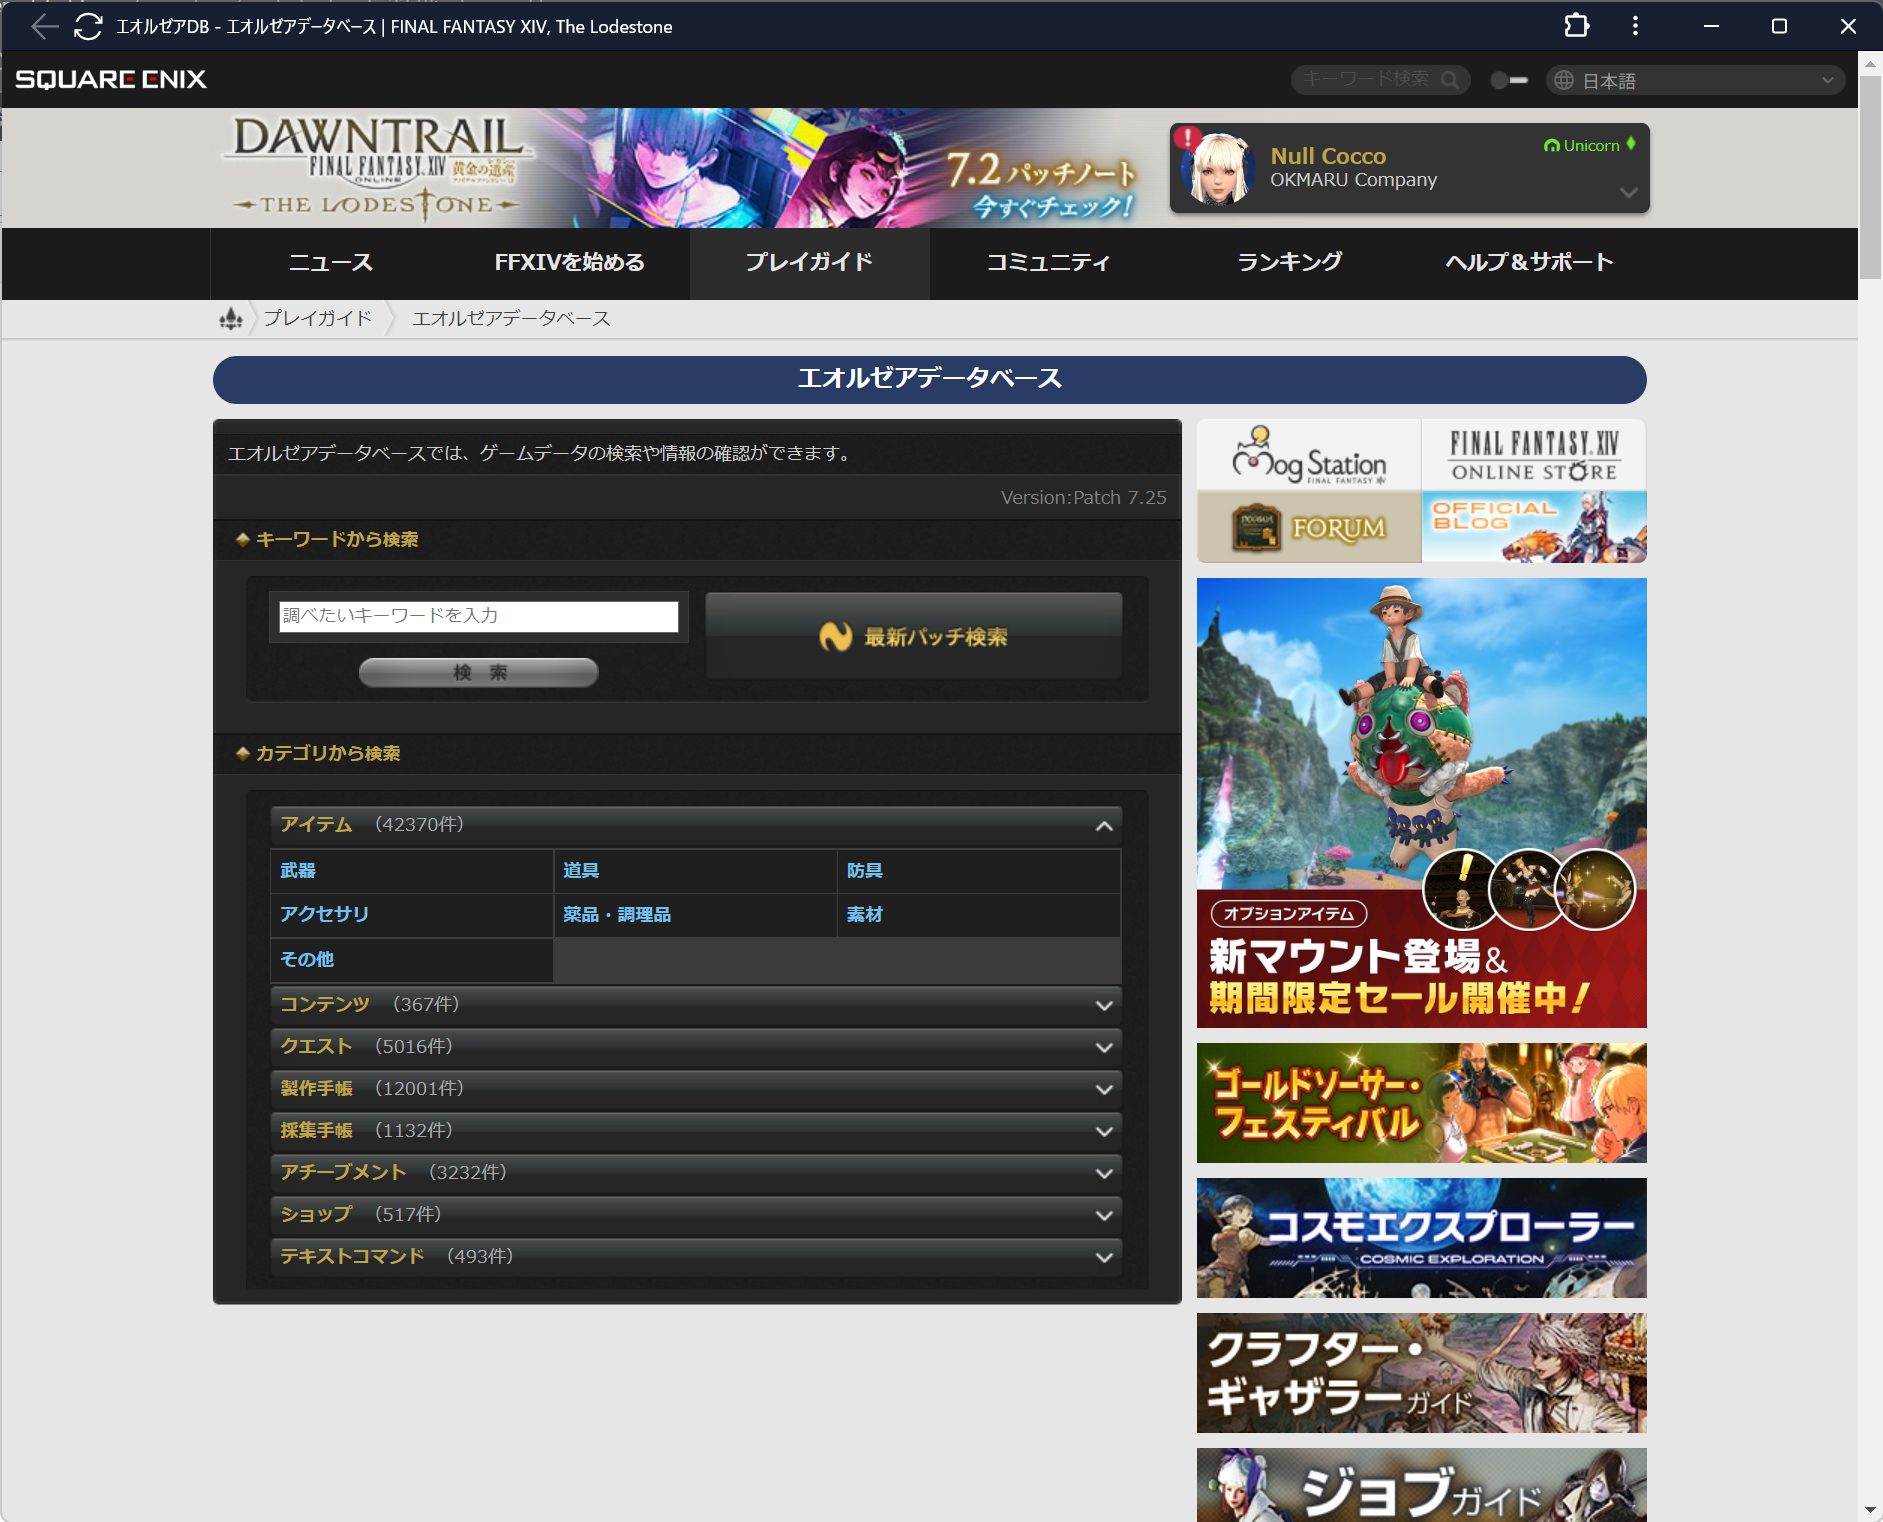This screenshot has height=1522, width=1883.
Task: Open the ランキング menu
Action: pos(1289,262)
